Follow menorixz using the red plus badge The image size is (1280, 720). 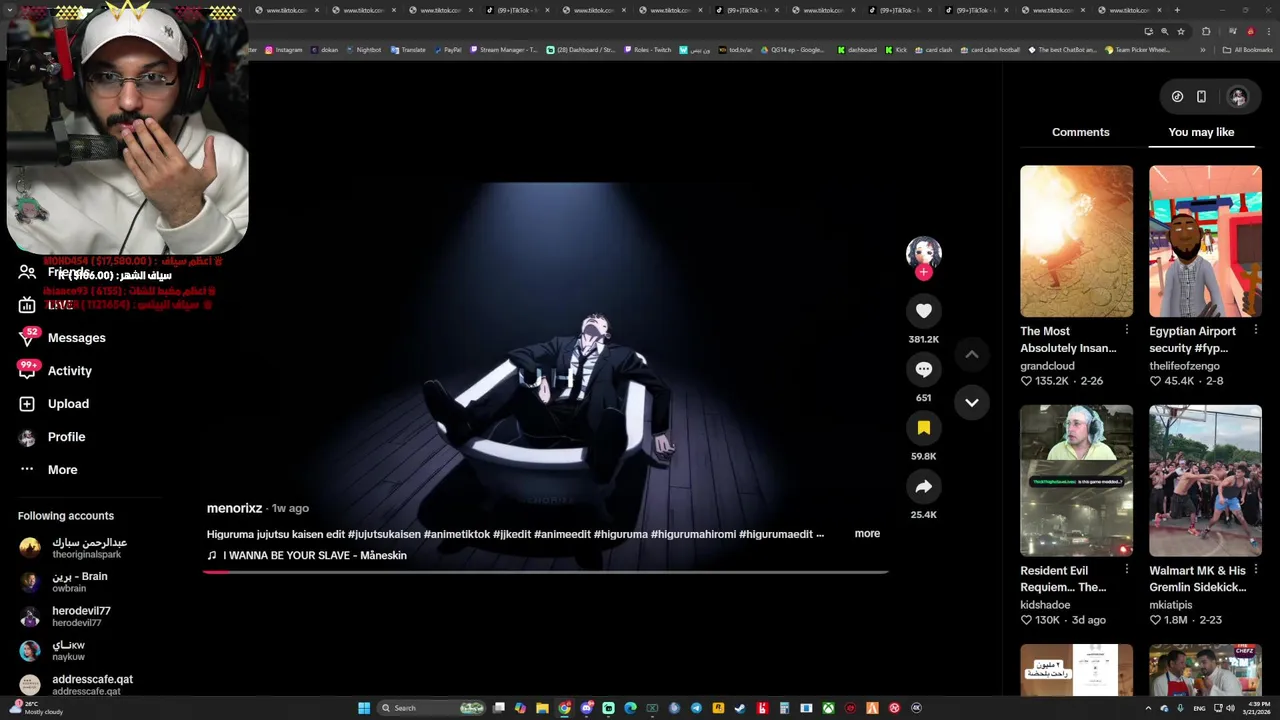pos(923,272)
